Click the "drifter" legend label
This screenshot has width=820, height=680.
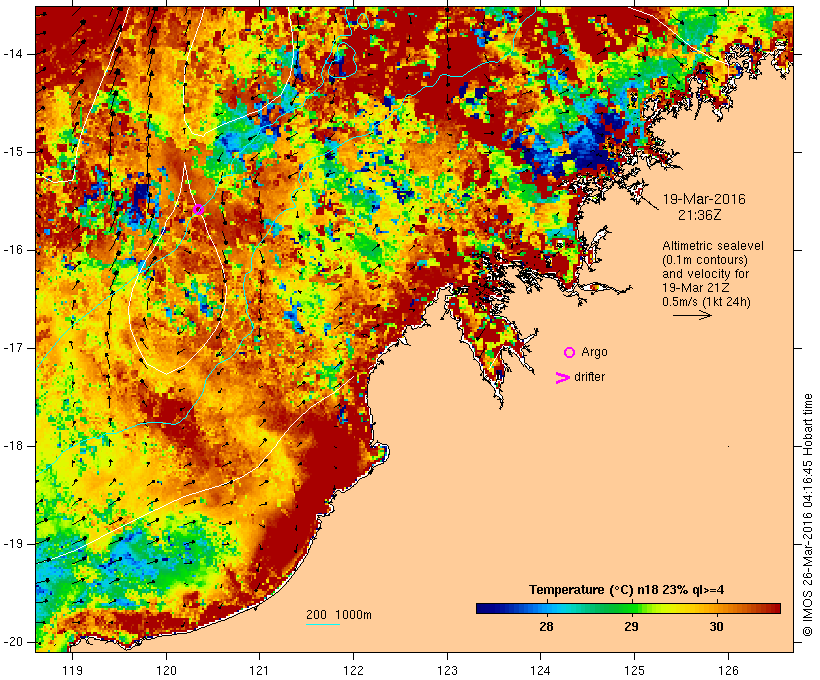click(x=589, y=377)
